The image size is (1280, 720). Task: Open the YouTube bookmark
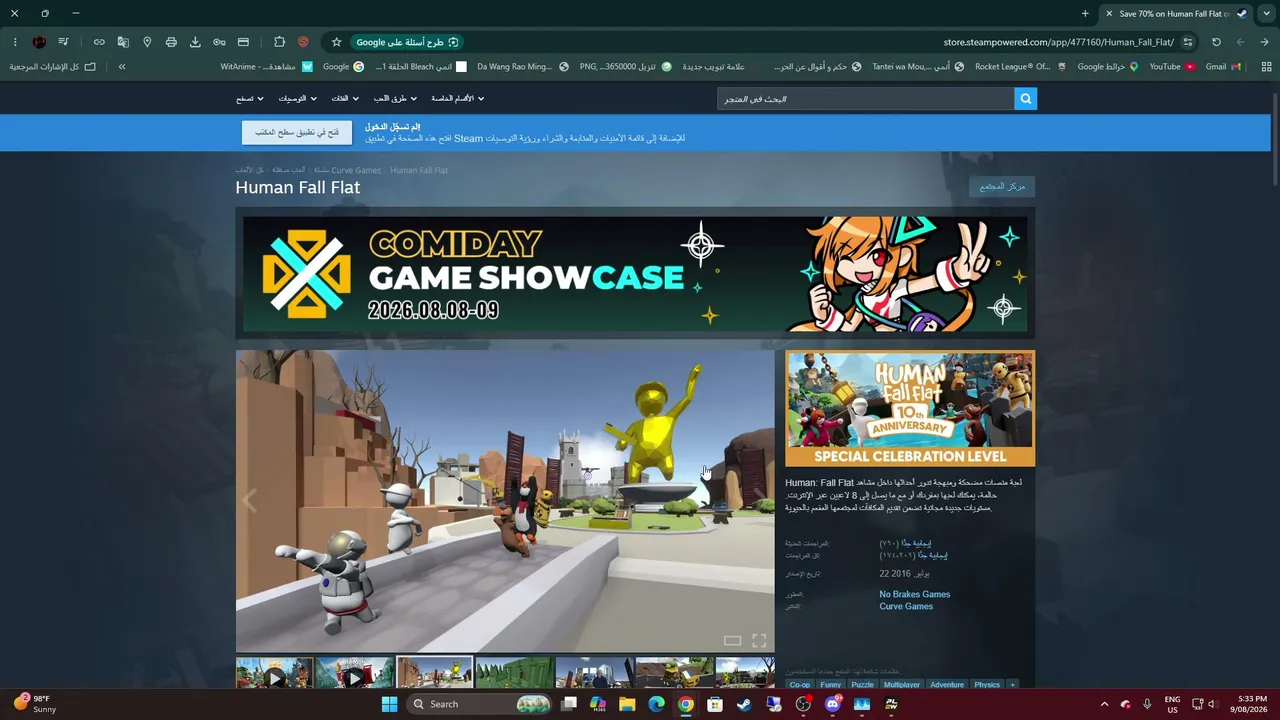[x=1172, y=67]
